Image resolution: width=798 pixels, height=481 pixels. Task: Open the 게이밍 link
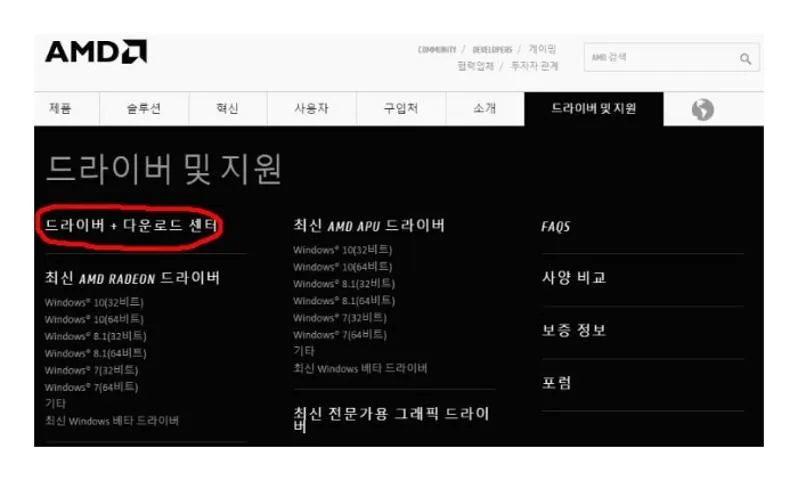pyautogui.click(x=542, y=49)
